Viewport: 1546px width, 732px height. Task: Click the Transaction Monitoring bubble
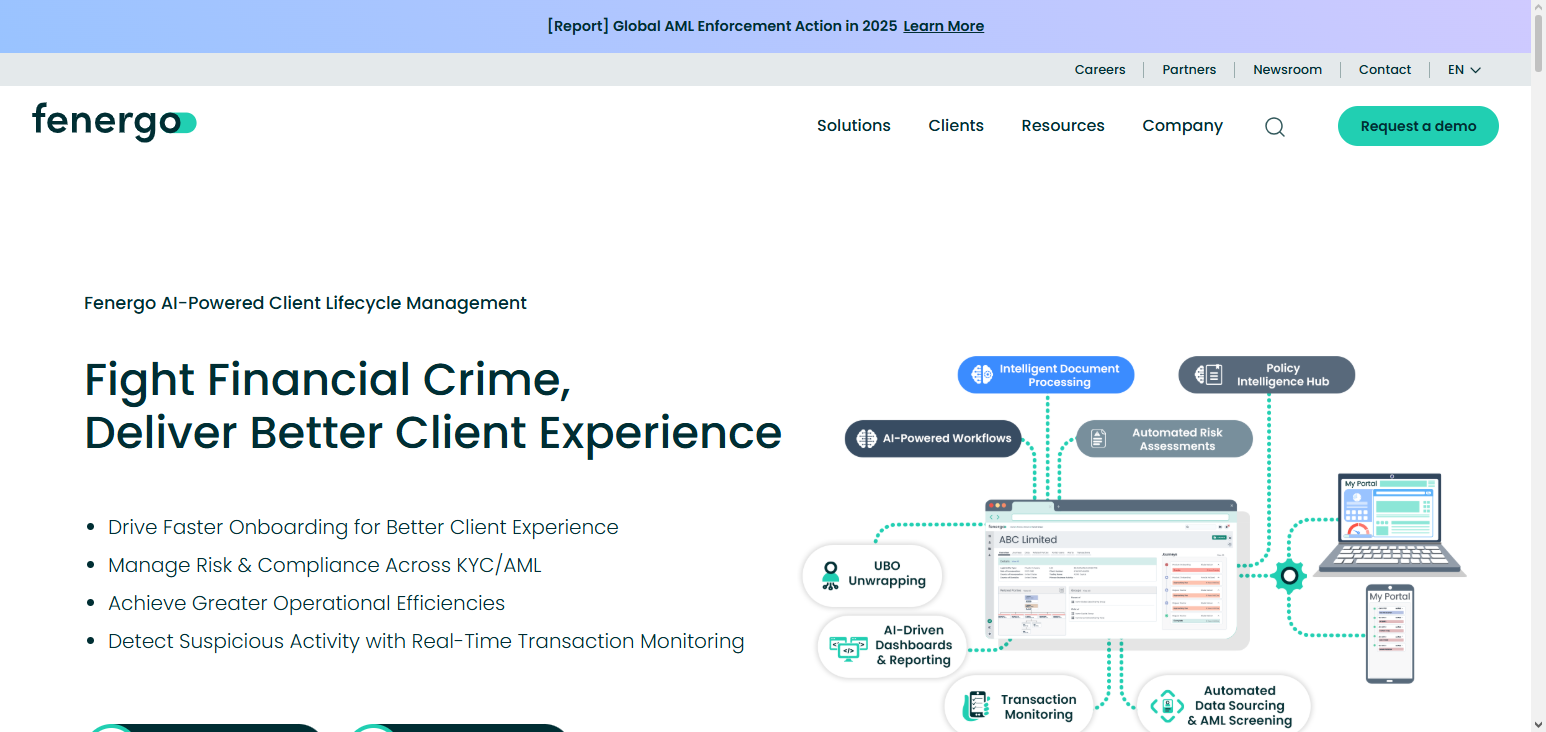pyautogui.click(x=1019, y=707)
